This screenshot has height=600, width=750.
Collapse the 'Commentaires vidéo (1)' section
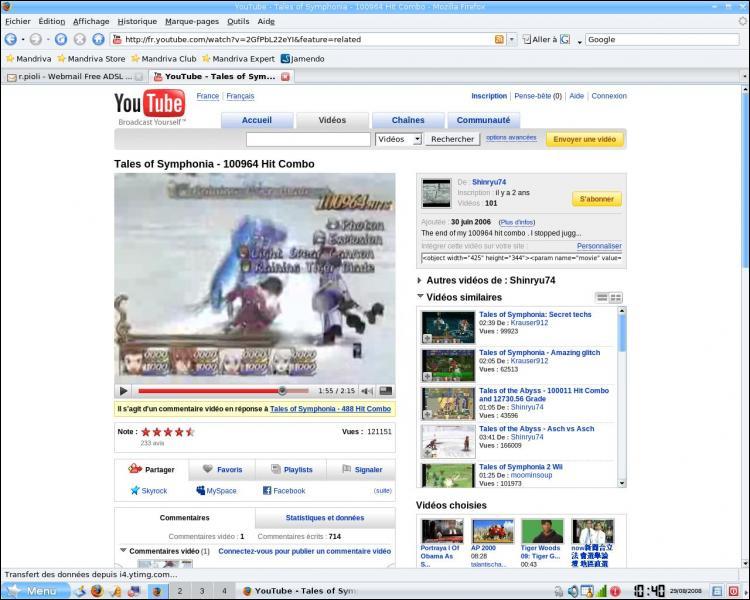123,551
